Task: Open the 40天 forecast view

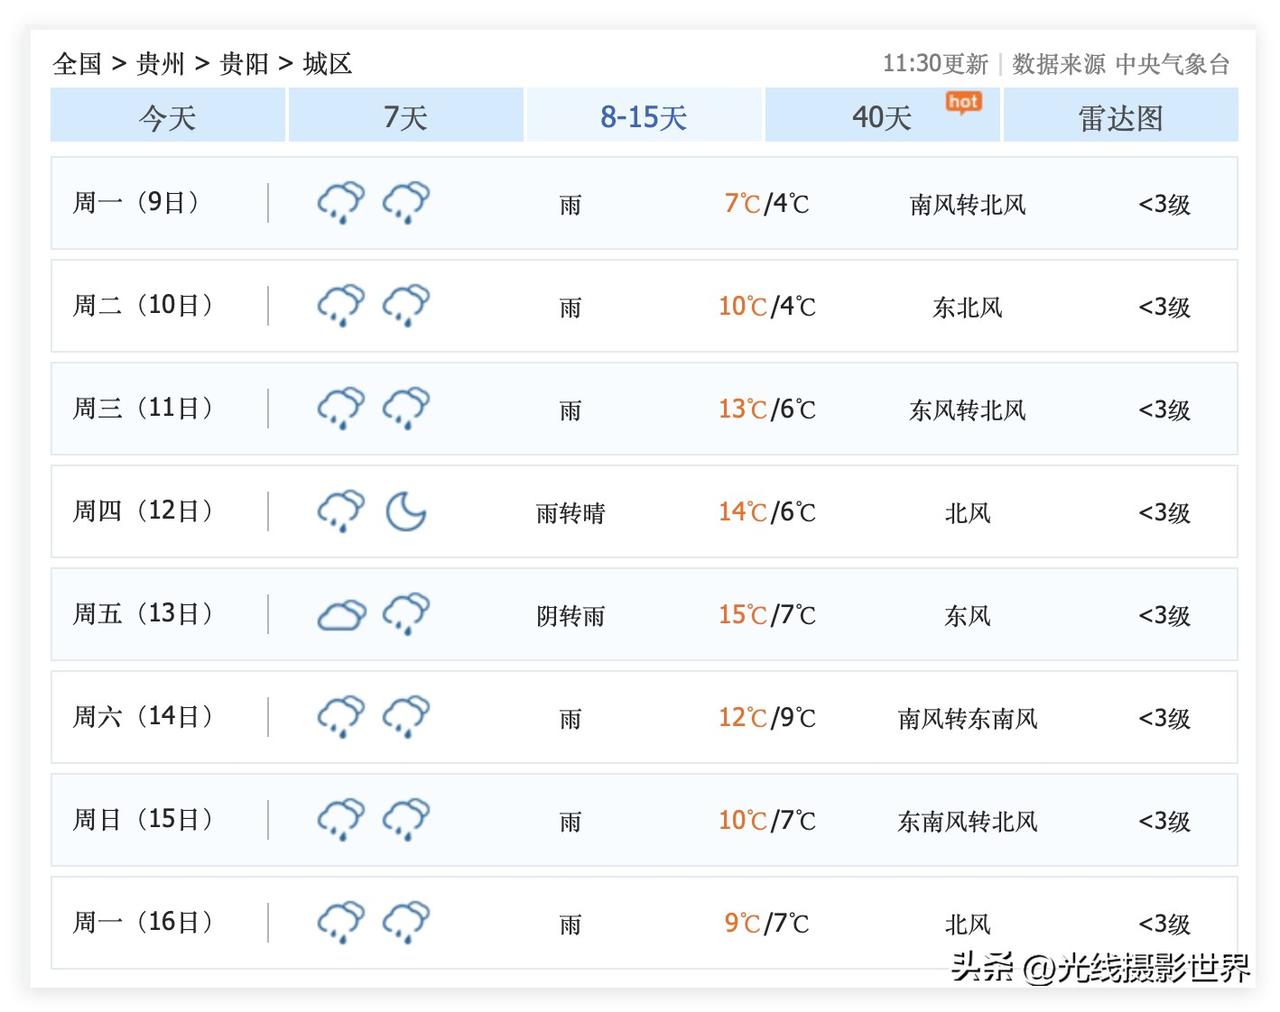Action: 880,116
